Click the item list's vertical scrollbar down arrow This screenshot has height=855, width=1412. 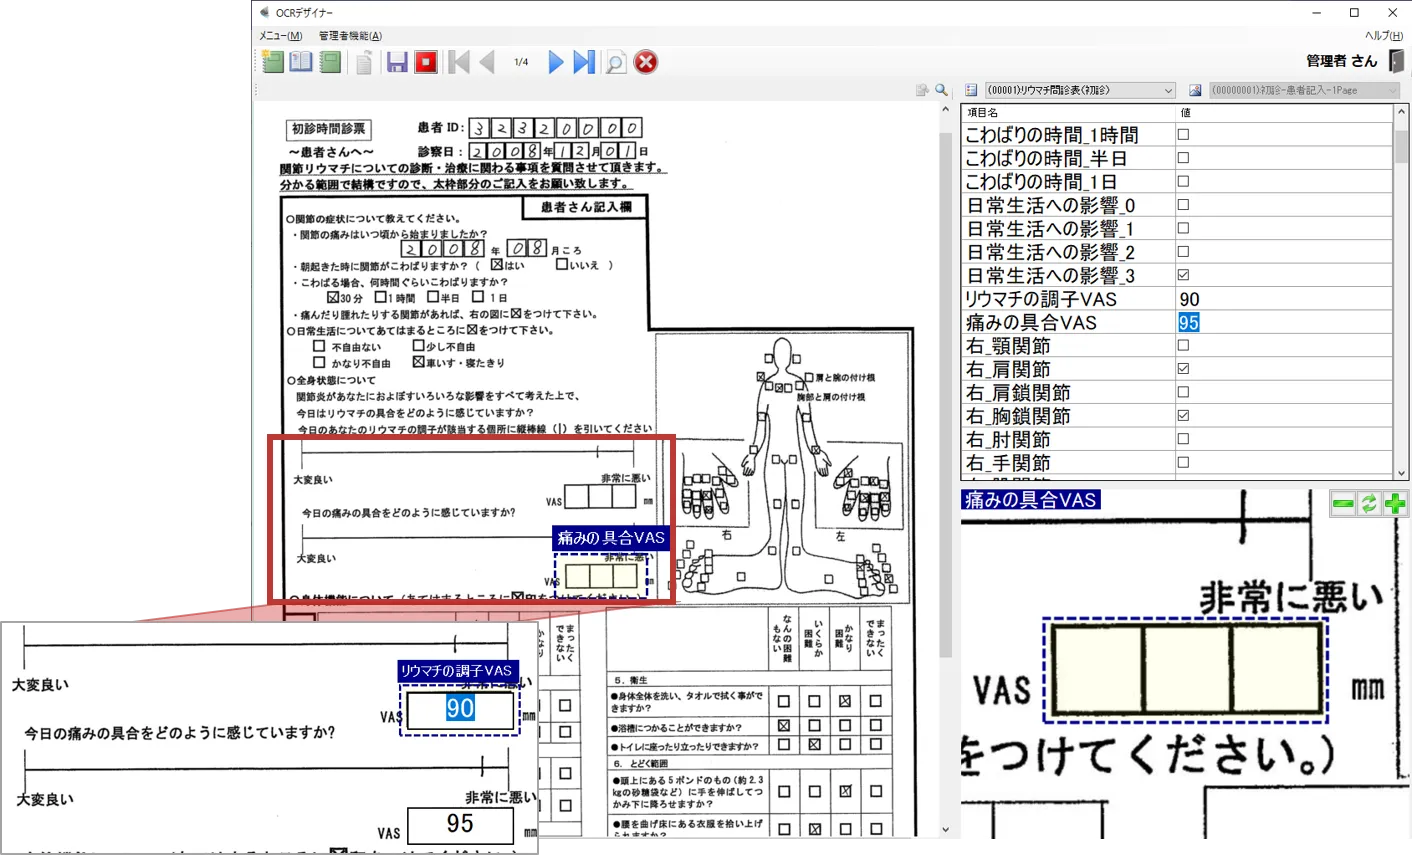tap(1402, 473)
